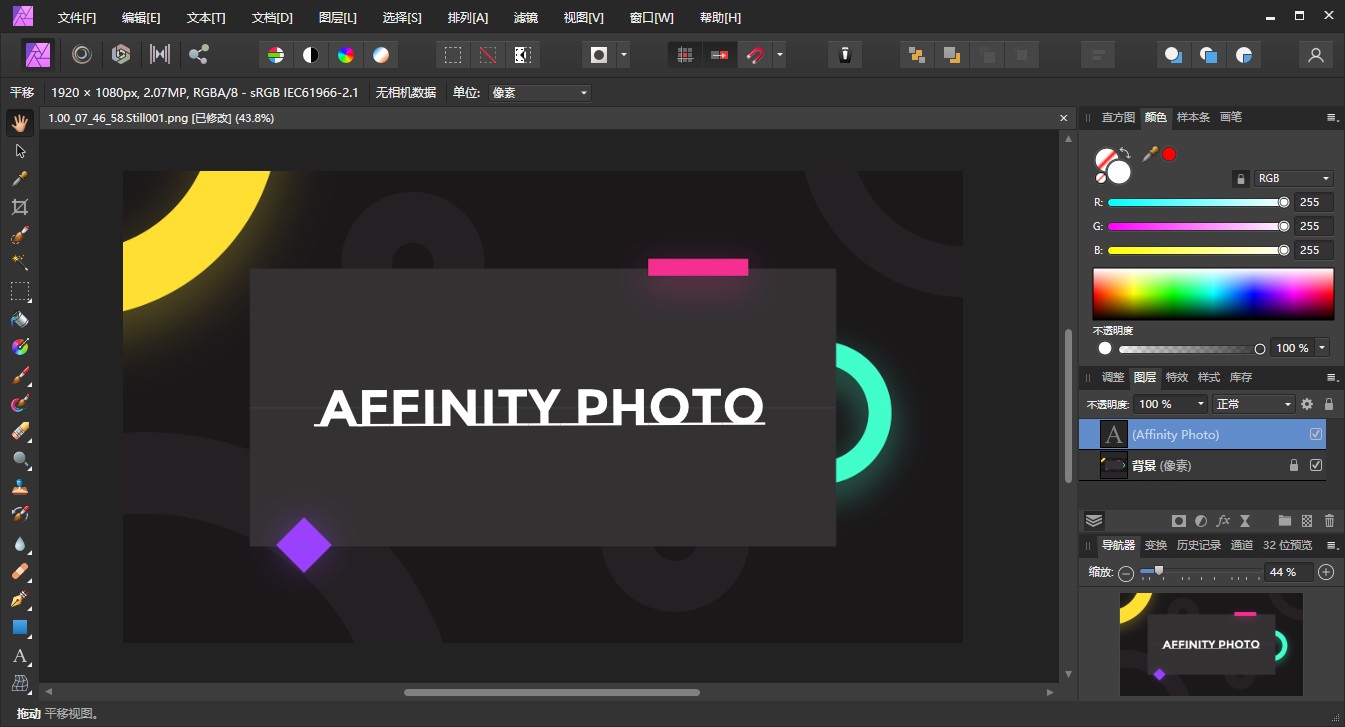Select the Gradient tool
This screenshot has height=727, width=1345.
[20, 347]
